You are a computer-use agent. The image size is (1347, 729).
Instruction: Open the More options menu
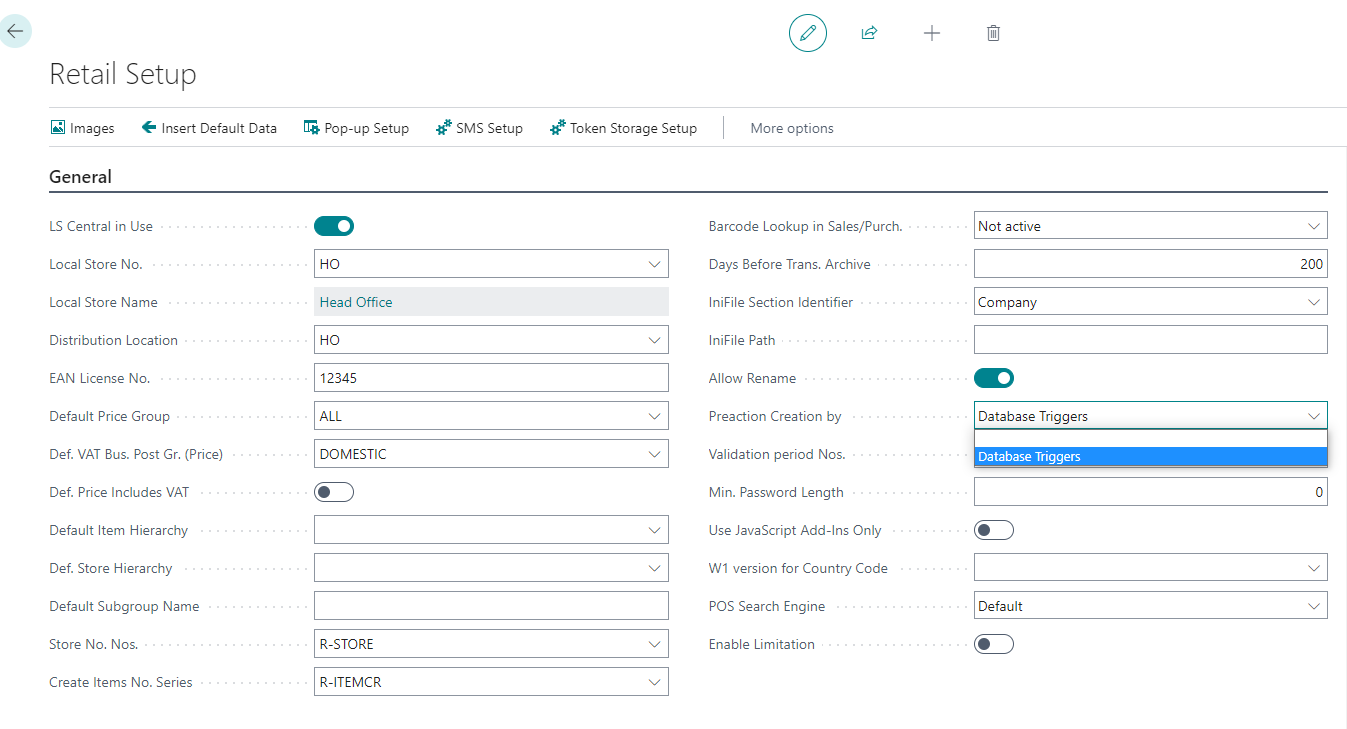coord(791,128)
